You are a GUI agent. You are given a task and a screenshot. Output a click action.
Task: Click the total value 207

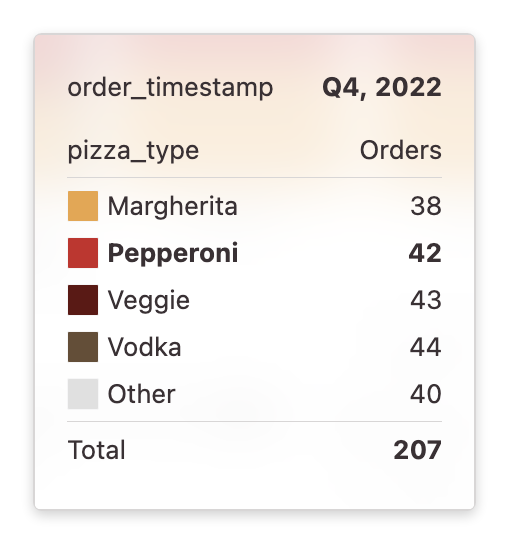417,450
